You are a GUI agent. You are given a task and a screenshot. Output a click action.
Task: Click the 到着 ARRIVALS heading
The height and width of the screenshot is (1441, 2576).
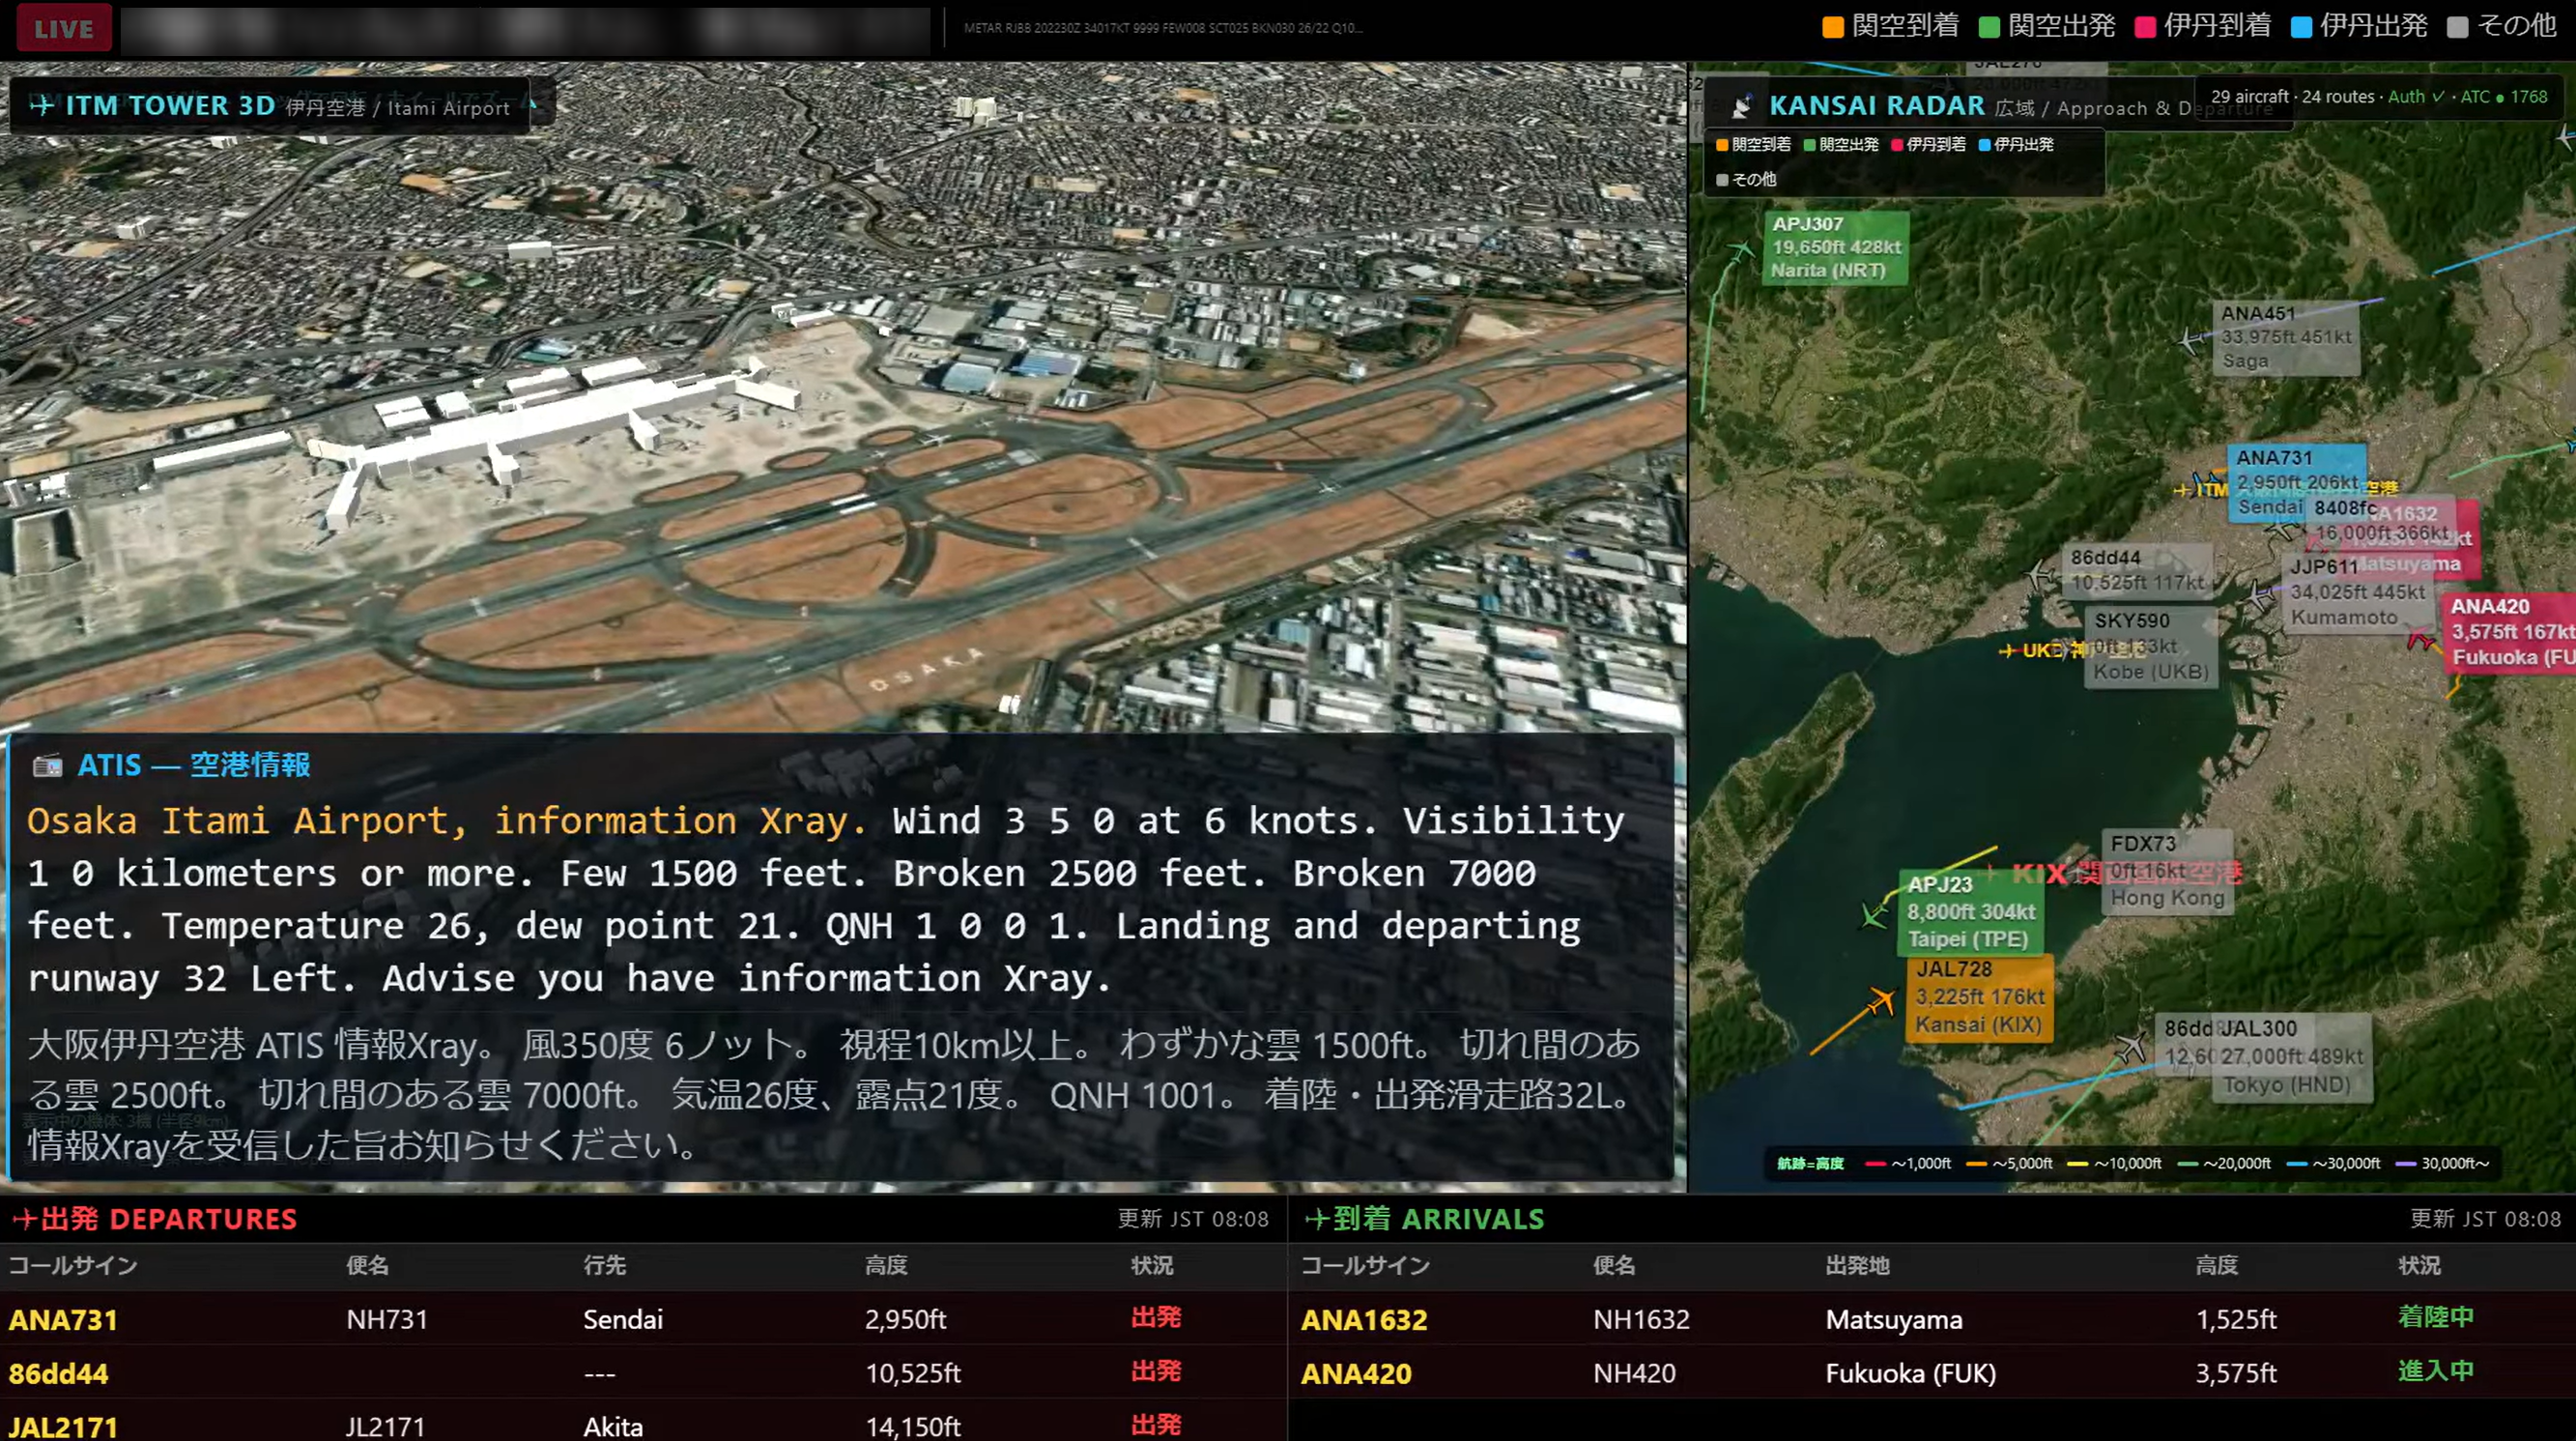click(x=1439, y=1219)
